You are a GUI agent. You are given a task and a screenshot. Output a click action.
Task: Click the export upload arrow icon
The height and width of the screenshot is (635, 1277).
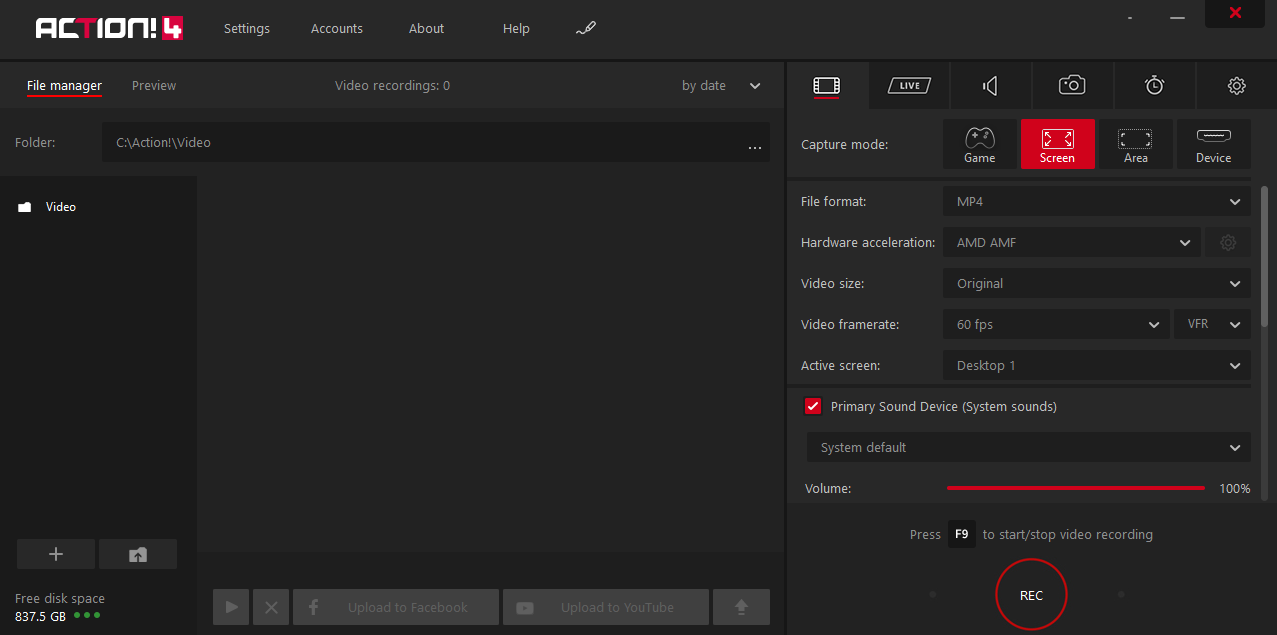(x=741, y=607)
